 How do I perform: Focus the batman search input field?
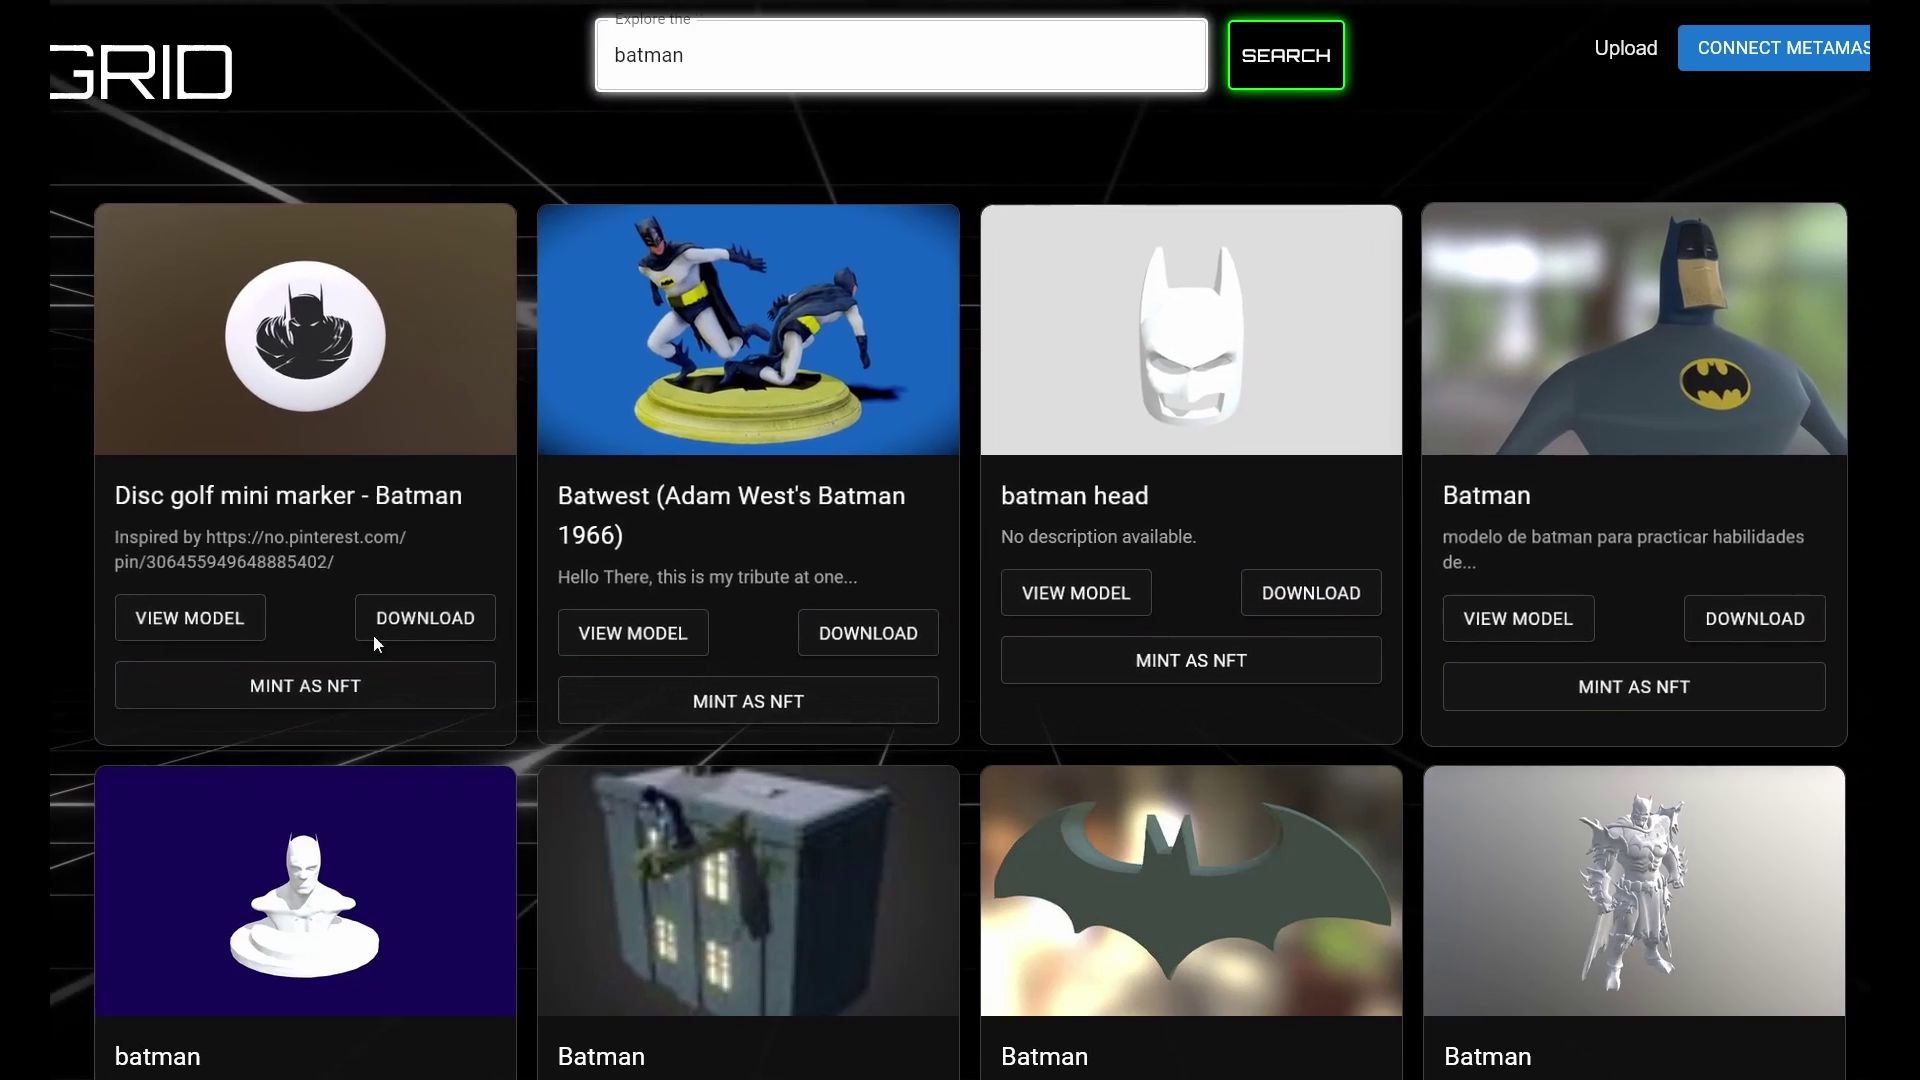(901, 55)
